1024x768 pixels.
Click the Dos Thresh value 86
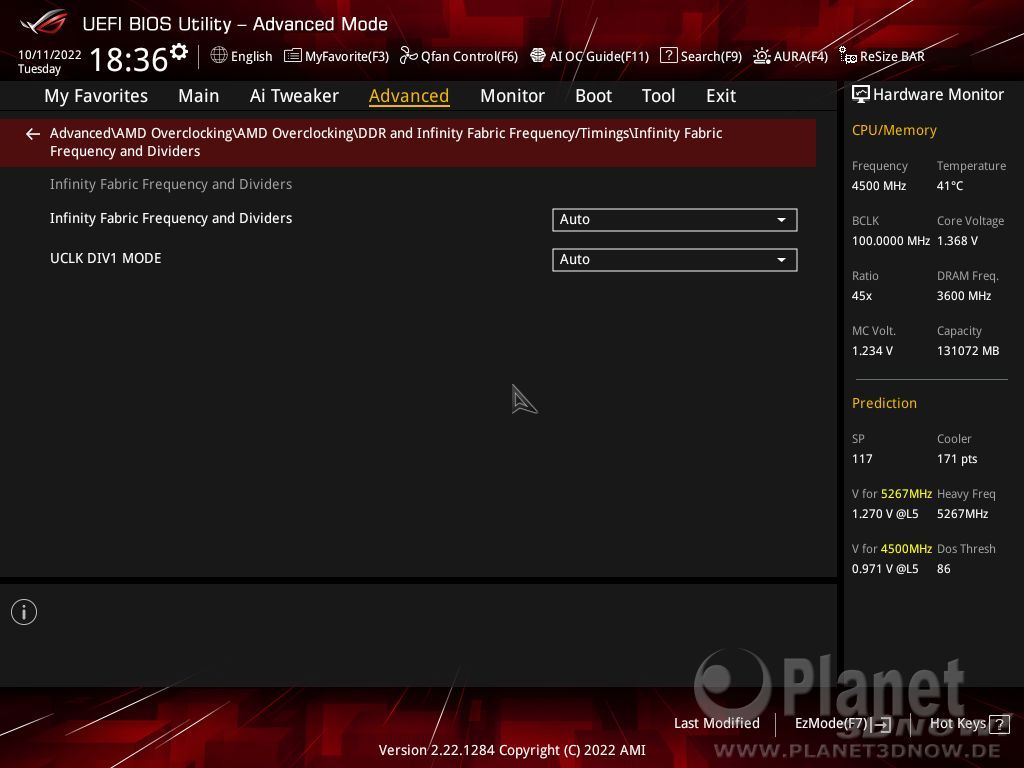(x=944, y=569)
